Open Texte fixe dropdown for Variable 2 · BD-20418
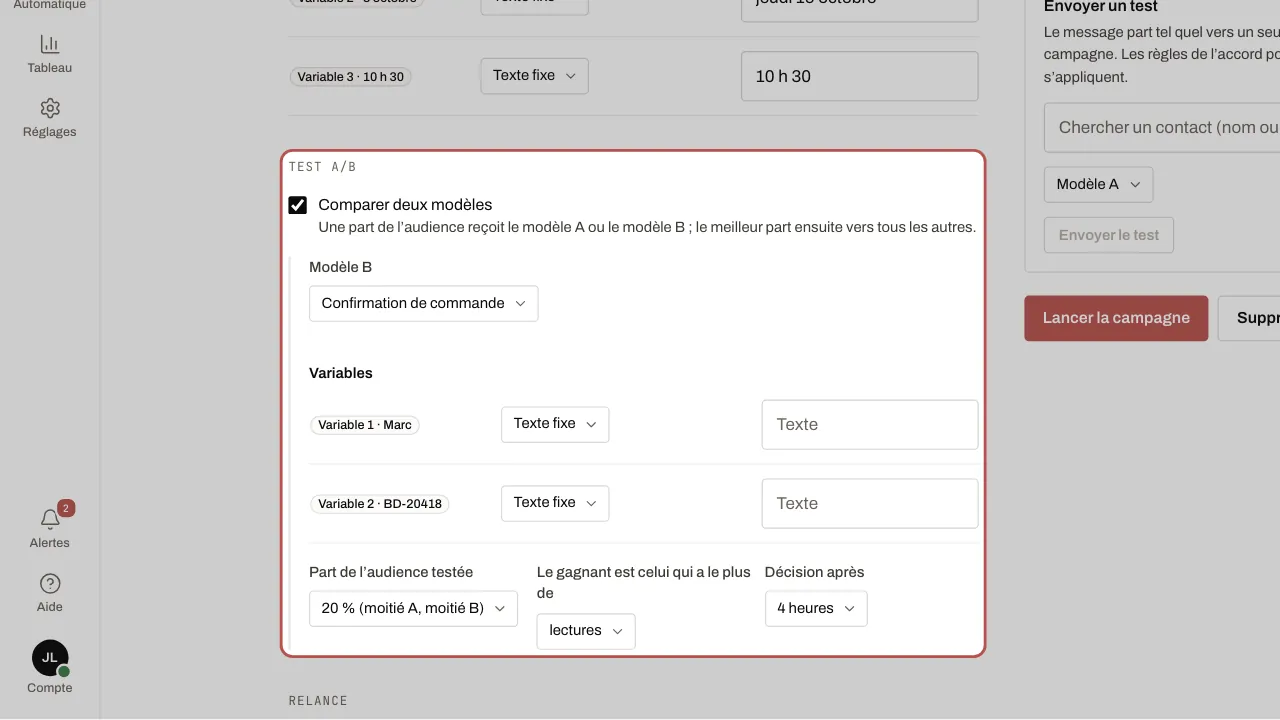Screen dimensions: 1280x720 click(555, 503)
